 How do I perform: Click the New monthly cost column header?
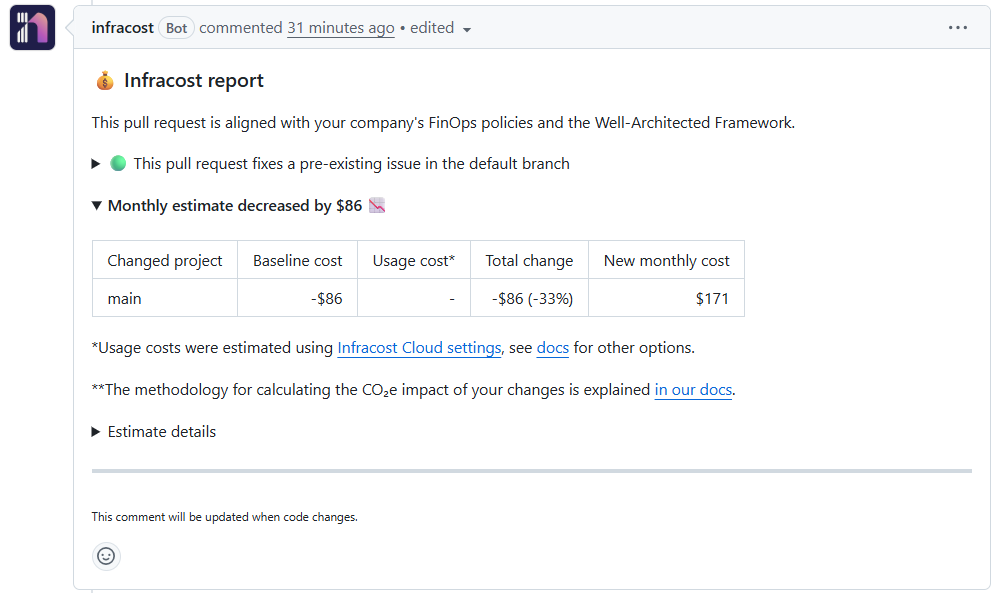666,260
